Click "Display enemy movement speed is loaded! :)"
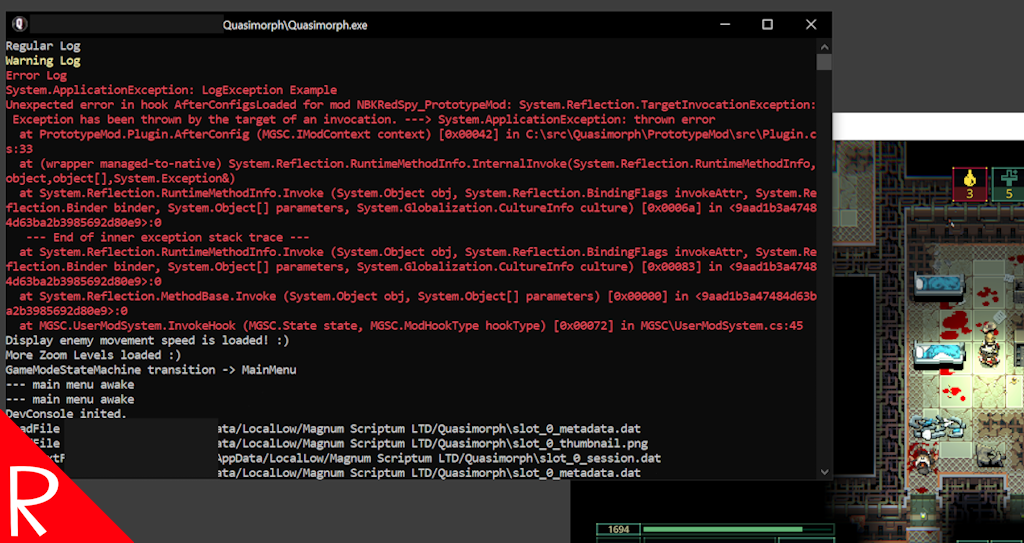 tap(147, 340)
